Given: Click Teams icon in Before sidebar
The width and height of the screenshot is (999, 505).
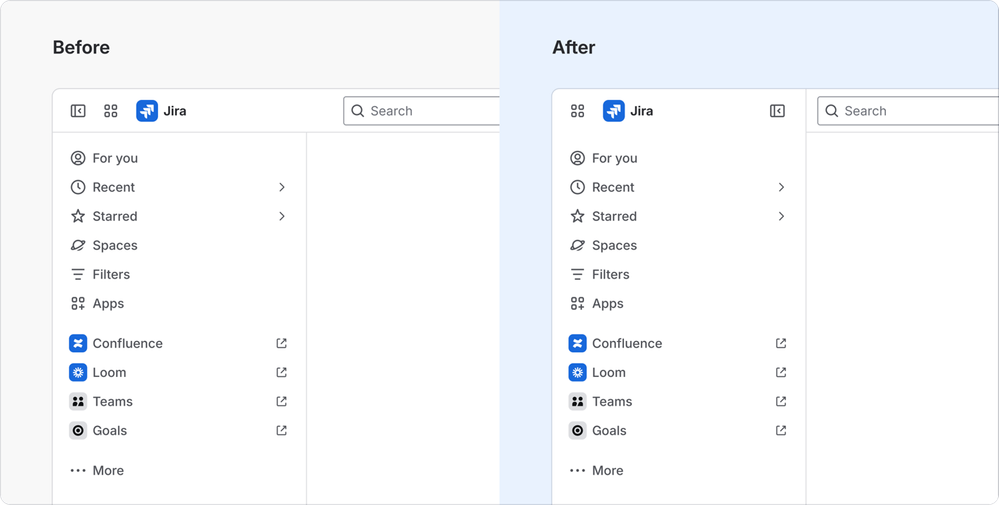Looking at the screenshot, I should (x=78, y=401).
